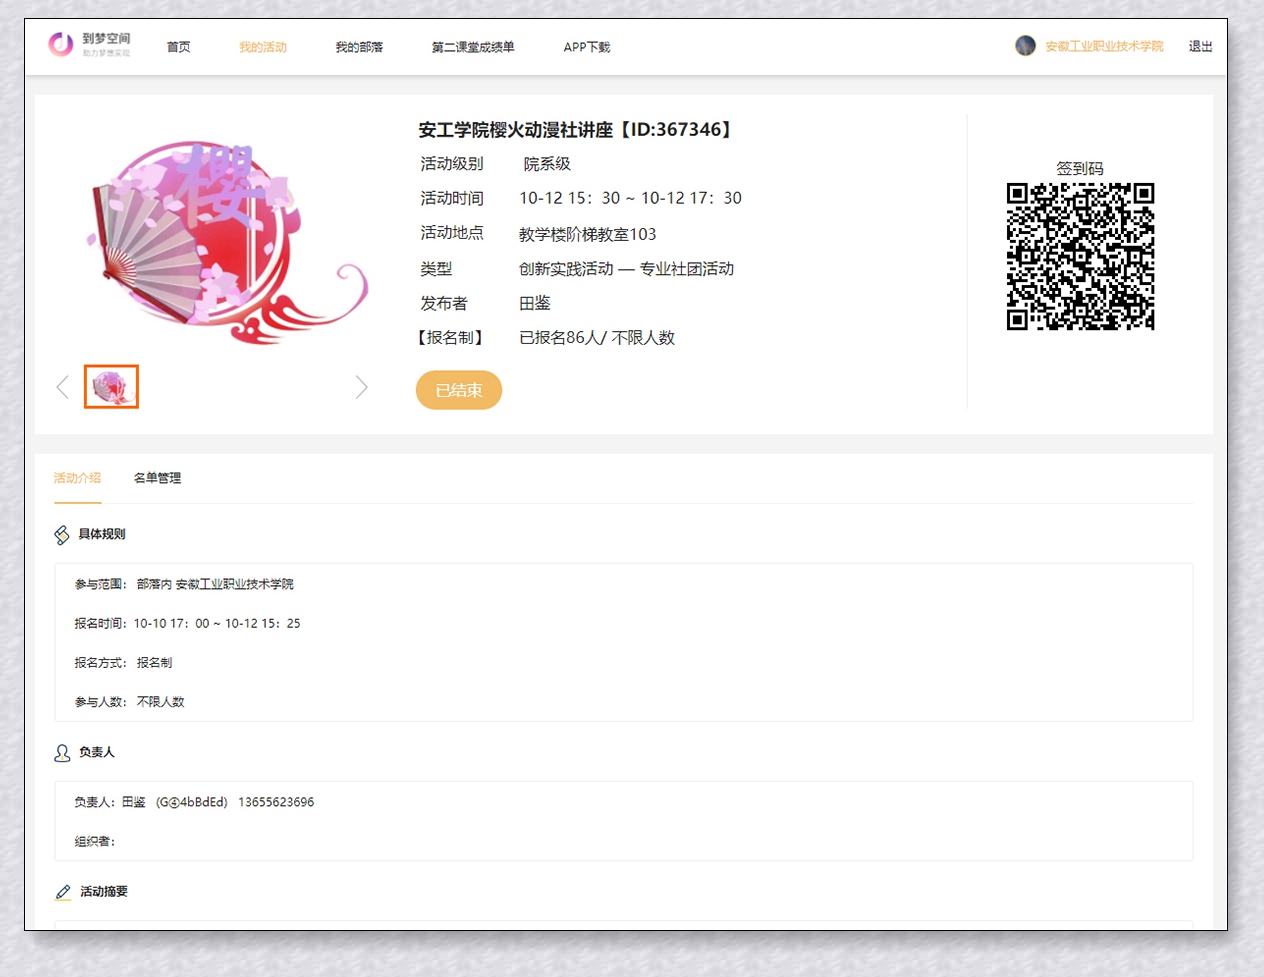This screenshot has height=977, width=1264.
Task: Click the 已结束 button
Action: point(459,390)
